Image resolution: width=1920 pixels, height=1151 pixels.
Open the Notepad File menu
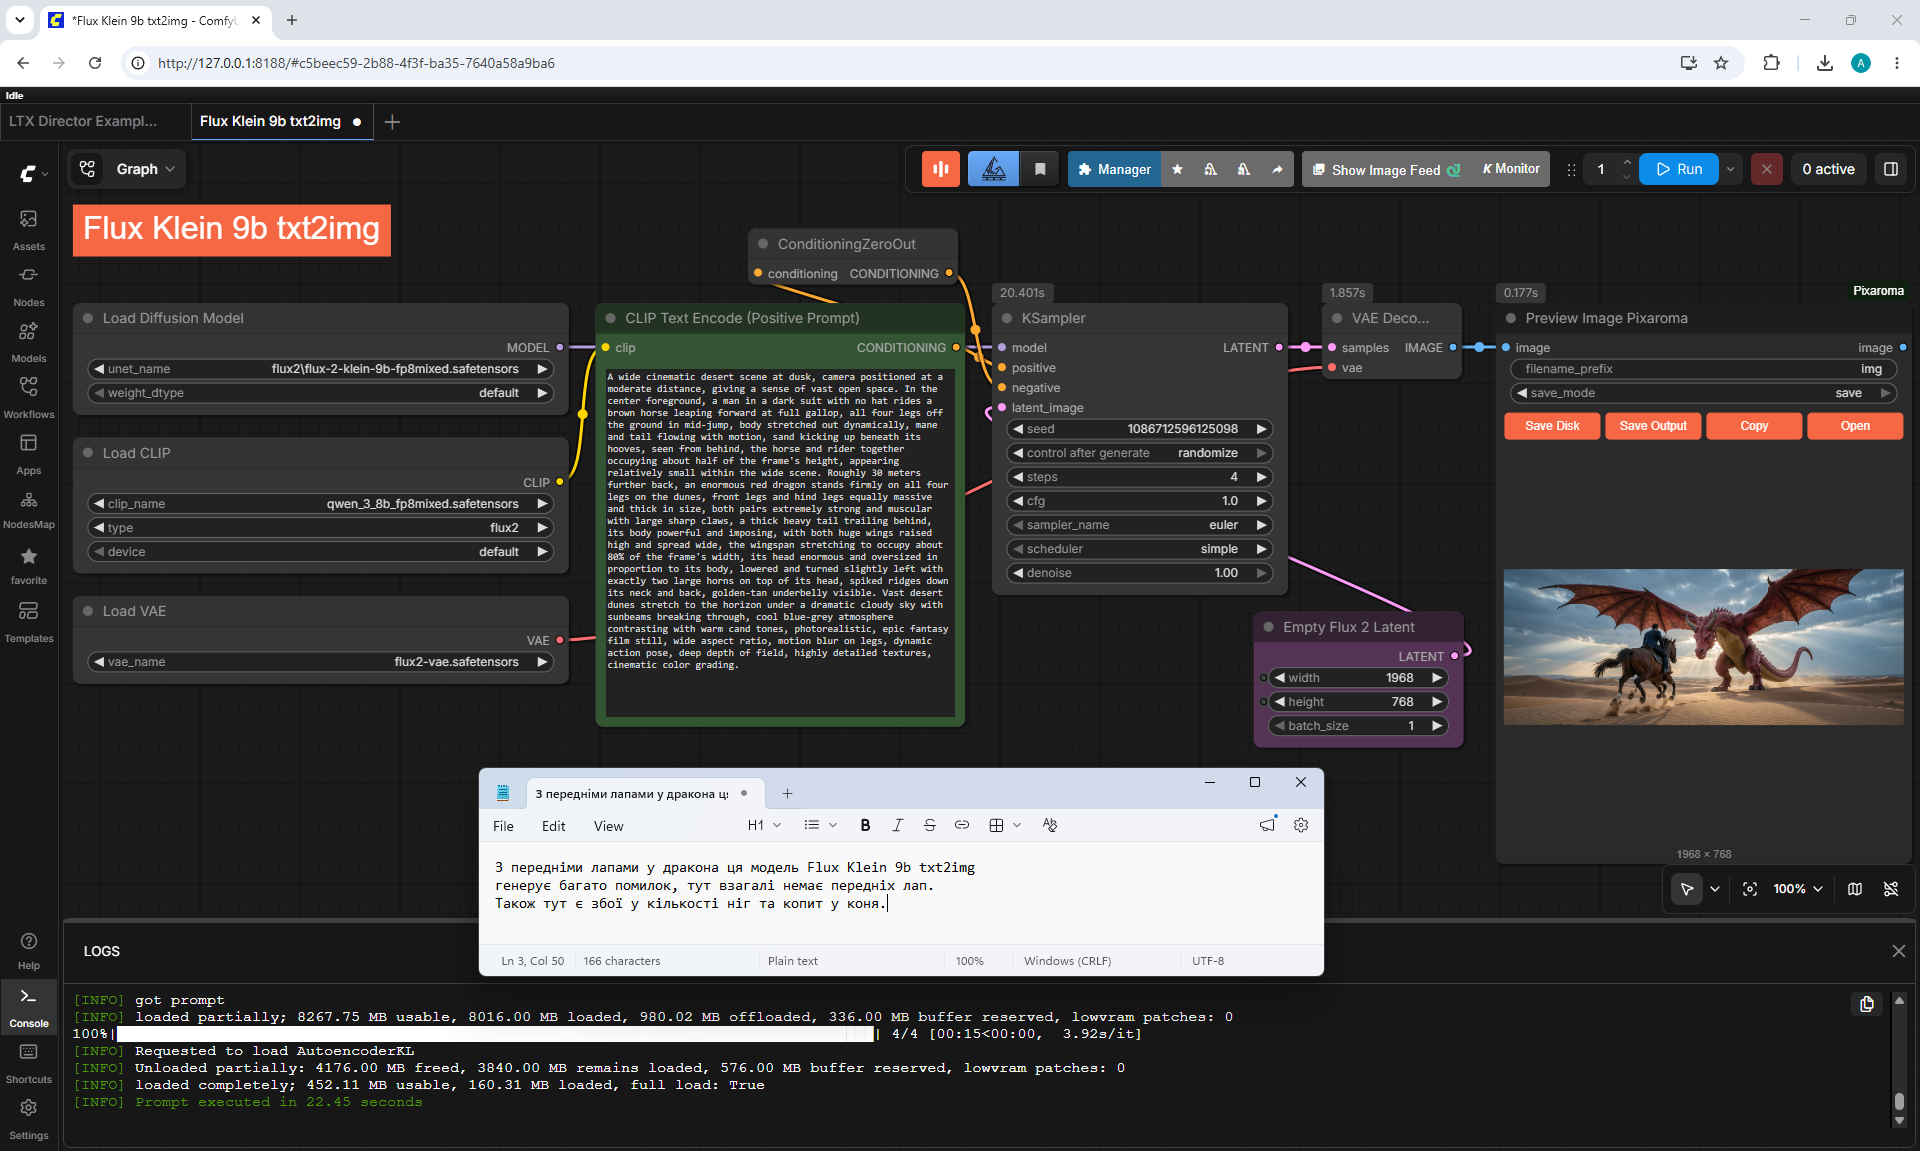tap(503, 826)
